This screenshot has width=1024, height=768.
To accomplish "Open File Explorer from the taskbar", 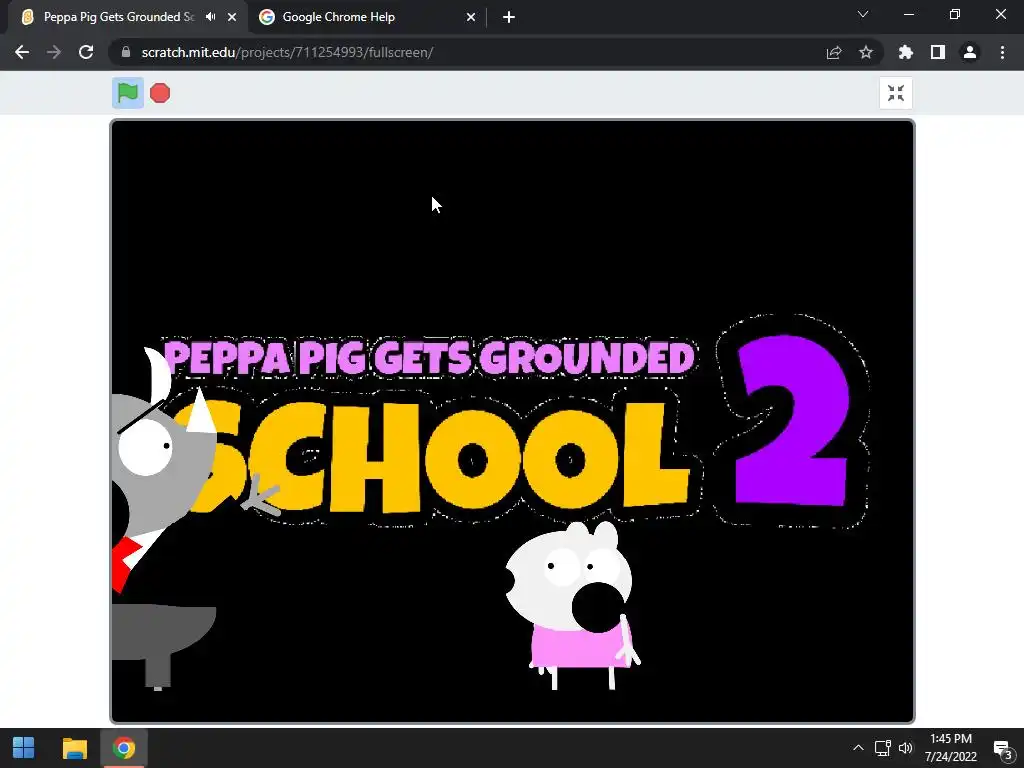I will pyautogui.click(x=74, y=748).
